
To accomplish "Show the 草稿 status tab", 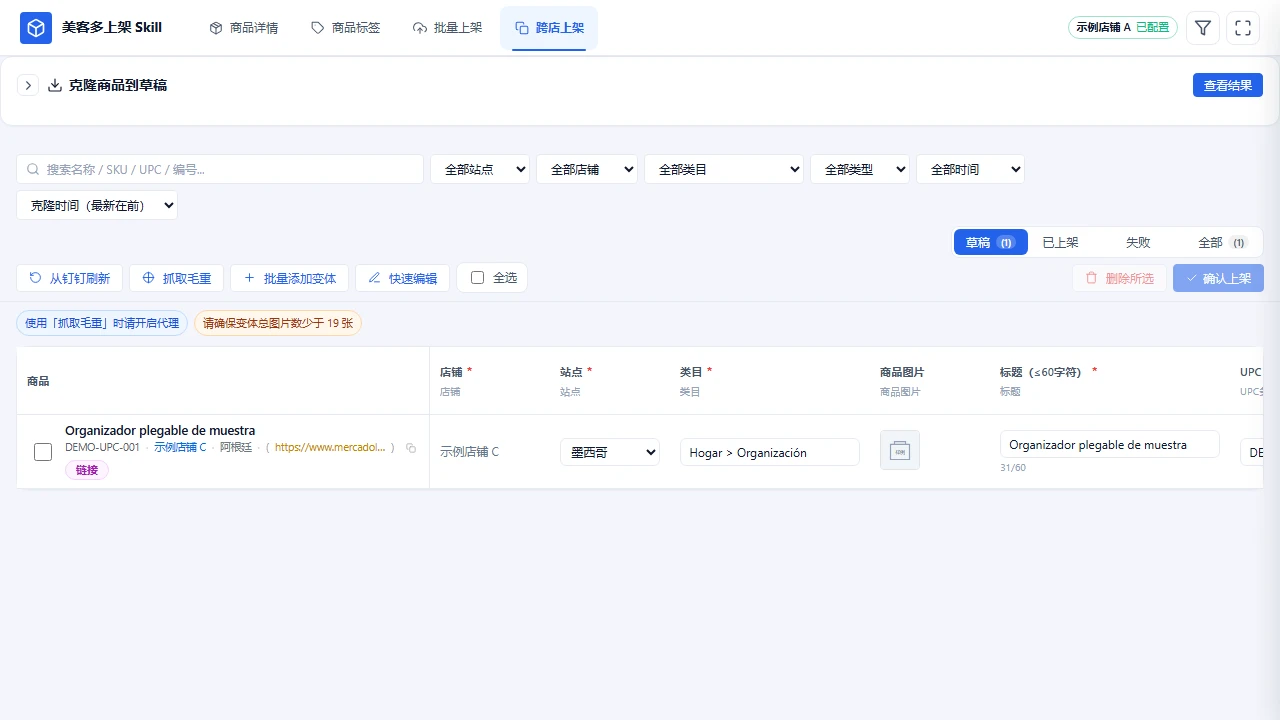I will point(991,242).
